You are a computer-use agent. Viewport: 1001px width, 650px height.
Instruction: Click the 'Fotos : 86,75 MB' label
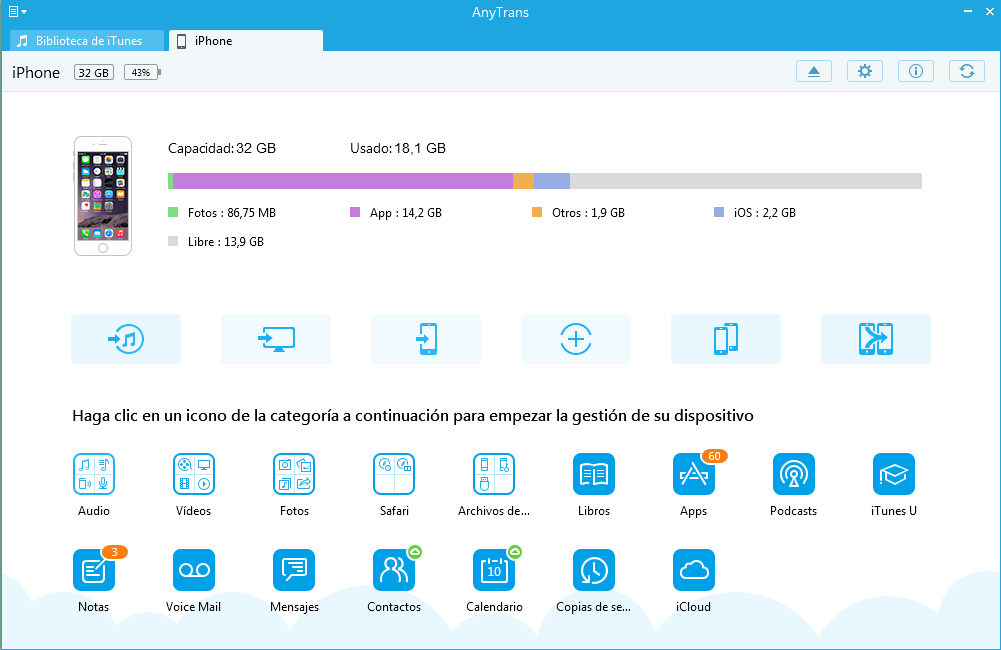click(232, 213)
